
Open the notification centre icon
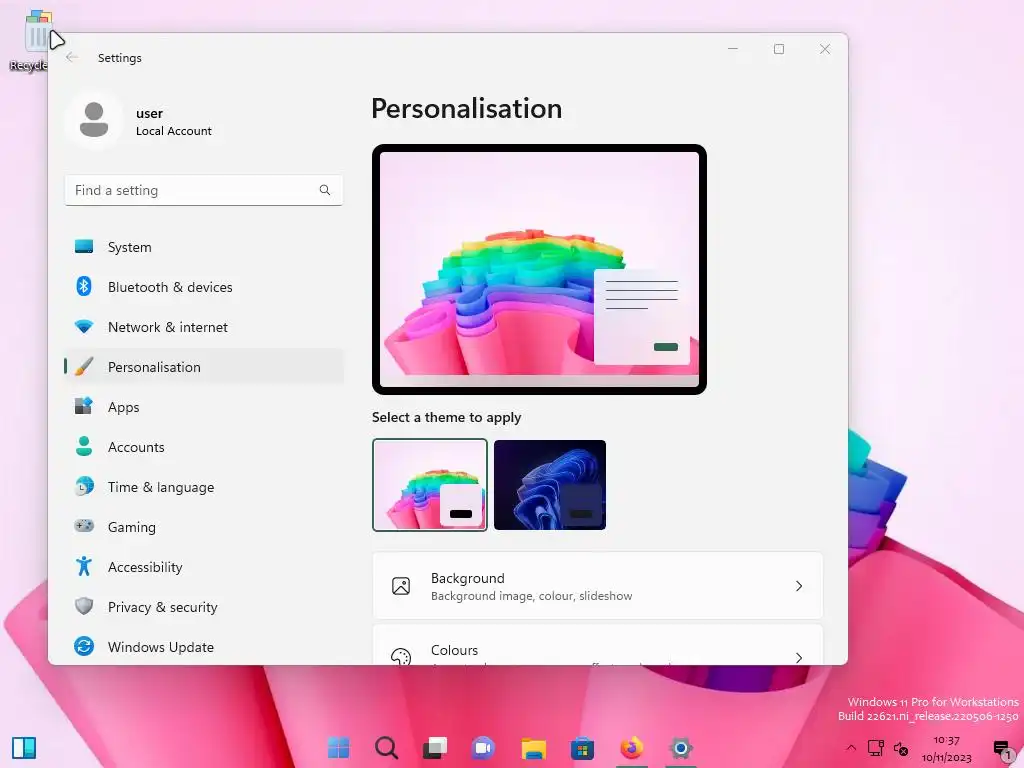coord(1002,749)
